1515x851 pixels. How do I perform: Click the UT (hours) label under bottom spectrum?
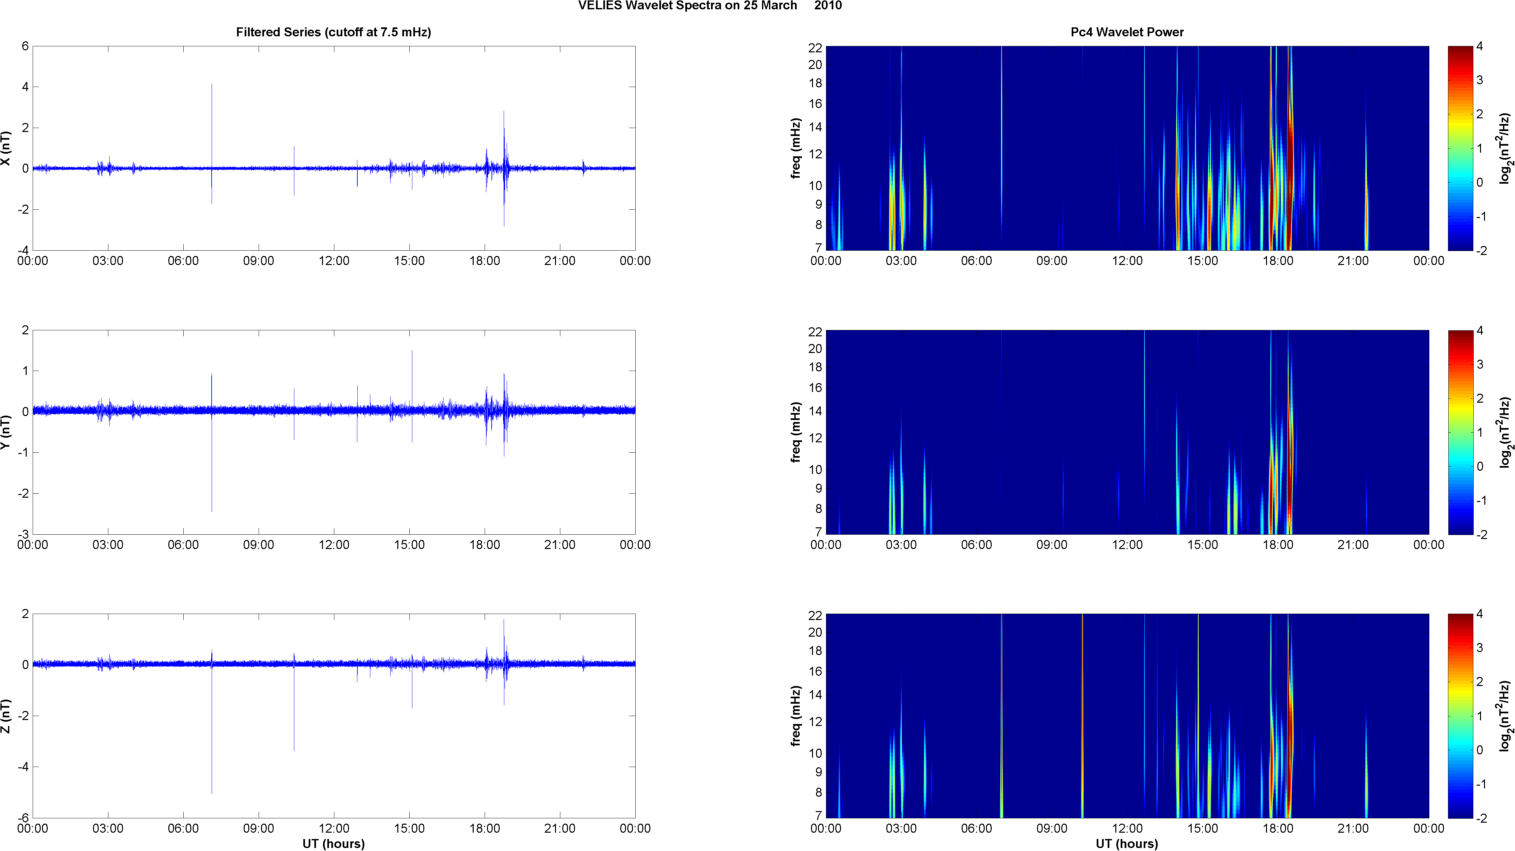(x=1127, y=844)
